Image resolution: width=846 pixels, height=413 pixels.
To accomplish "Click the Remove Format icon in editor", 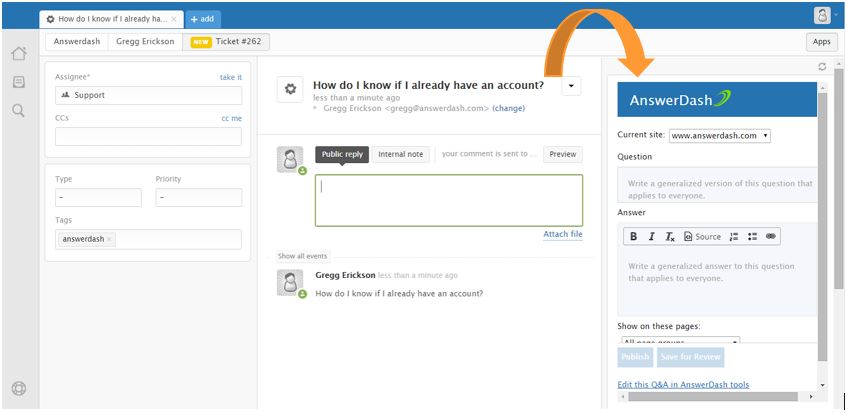I will (670, 236).
